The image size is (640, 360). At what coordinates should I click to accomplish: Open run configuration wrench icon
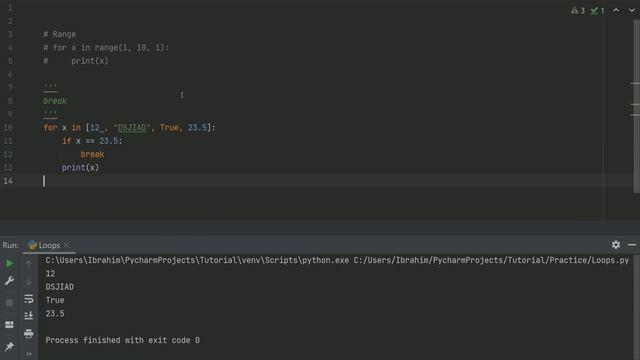pos(9,280)
